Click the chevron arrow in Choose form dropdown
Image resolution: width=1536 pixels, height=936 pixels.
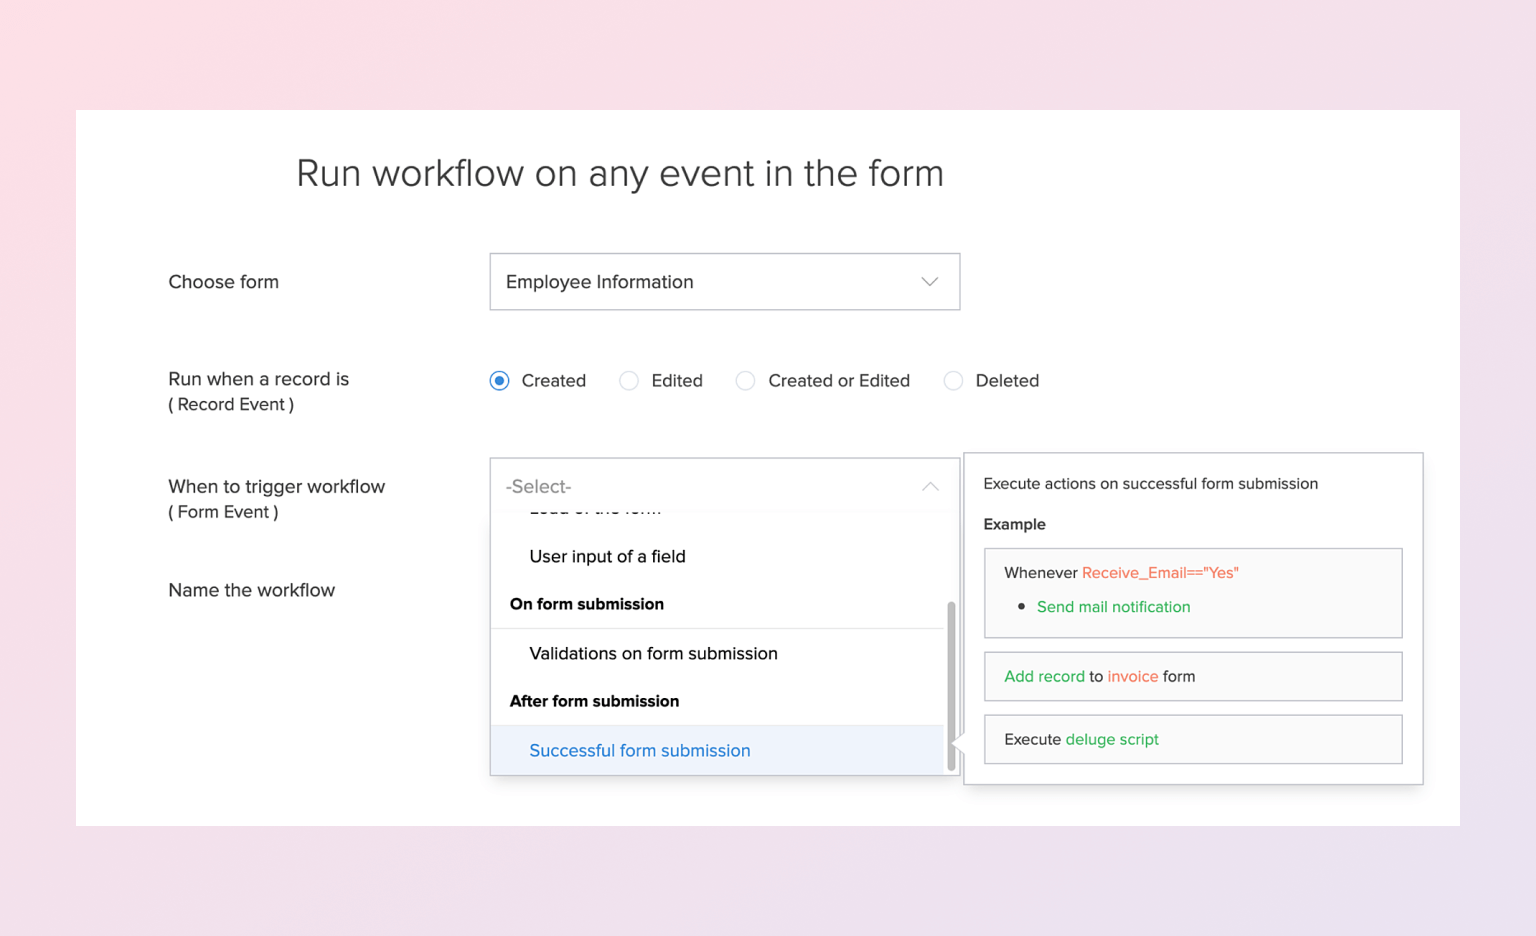pyautogui.click(x=929, y=282)
